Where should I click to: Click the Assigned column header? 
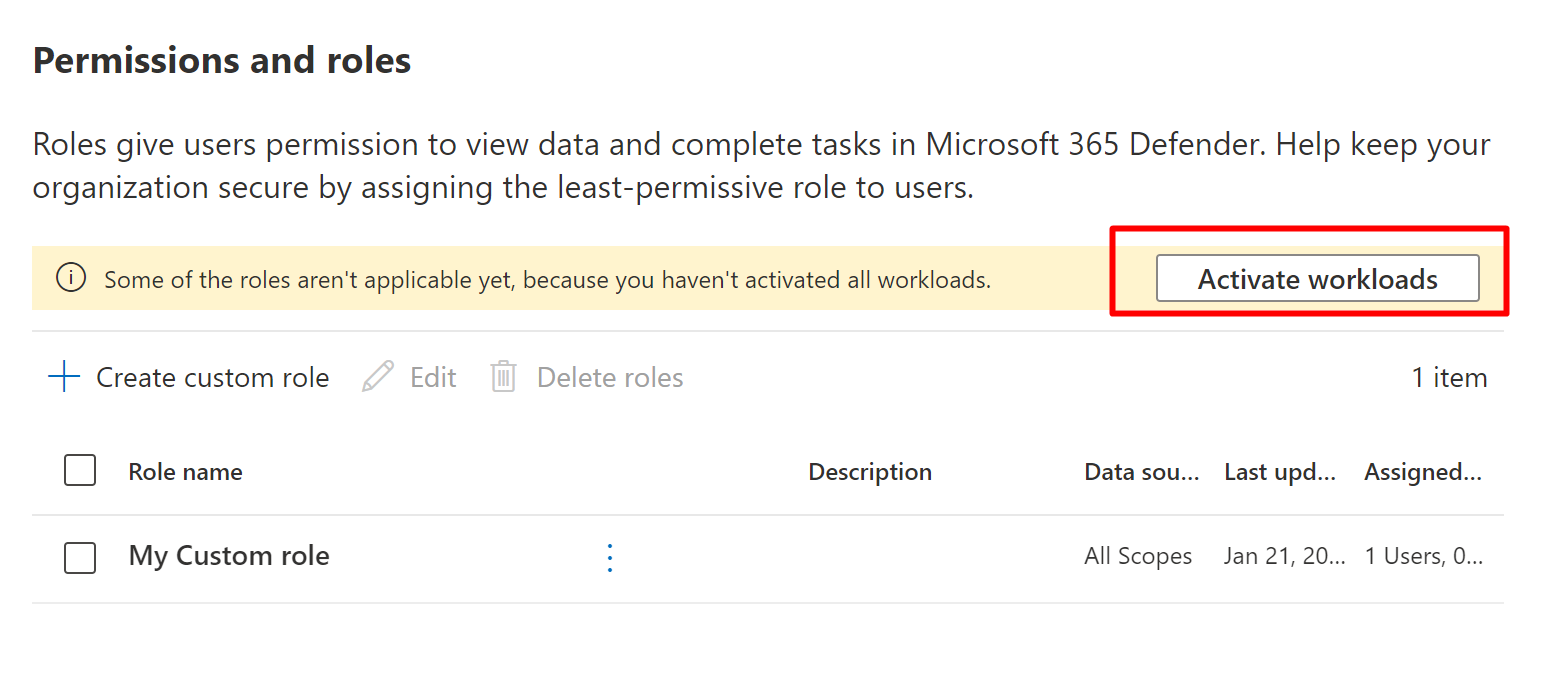point(1422,472)
